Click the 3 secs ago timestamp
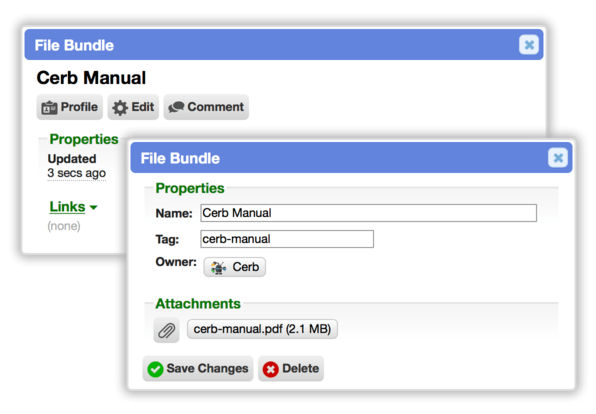Image resolution: width=596 pixels, height=414 pixels. coord(76,173)
